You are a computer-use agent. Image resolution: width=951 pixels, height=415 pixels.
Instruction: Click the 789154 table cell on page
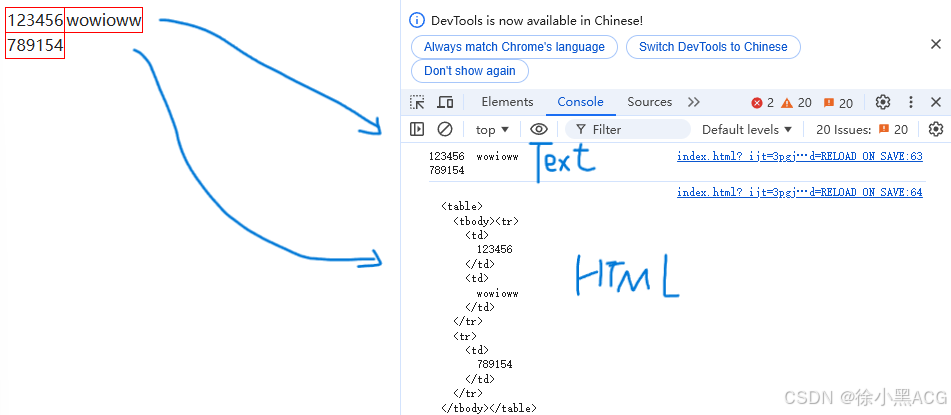tap(35, 46)
